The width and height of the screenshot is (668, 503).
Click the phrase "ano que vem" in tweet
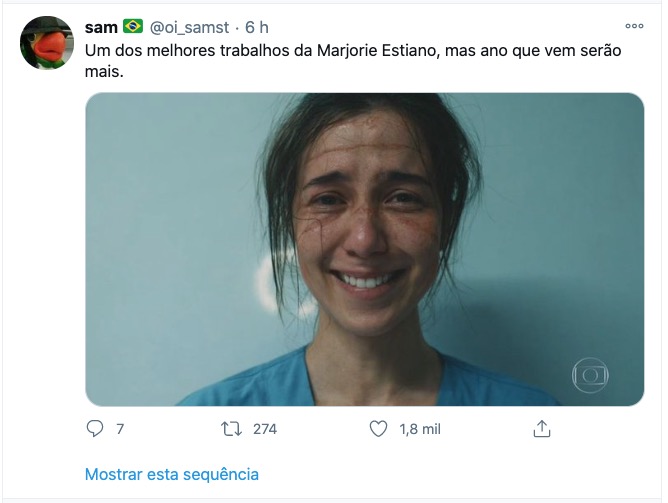[525, 50]
